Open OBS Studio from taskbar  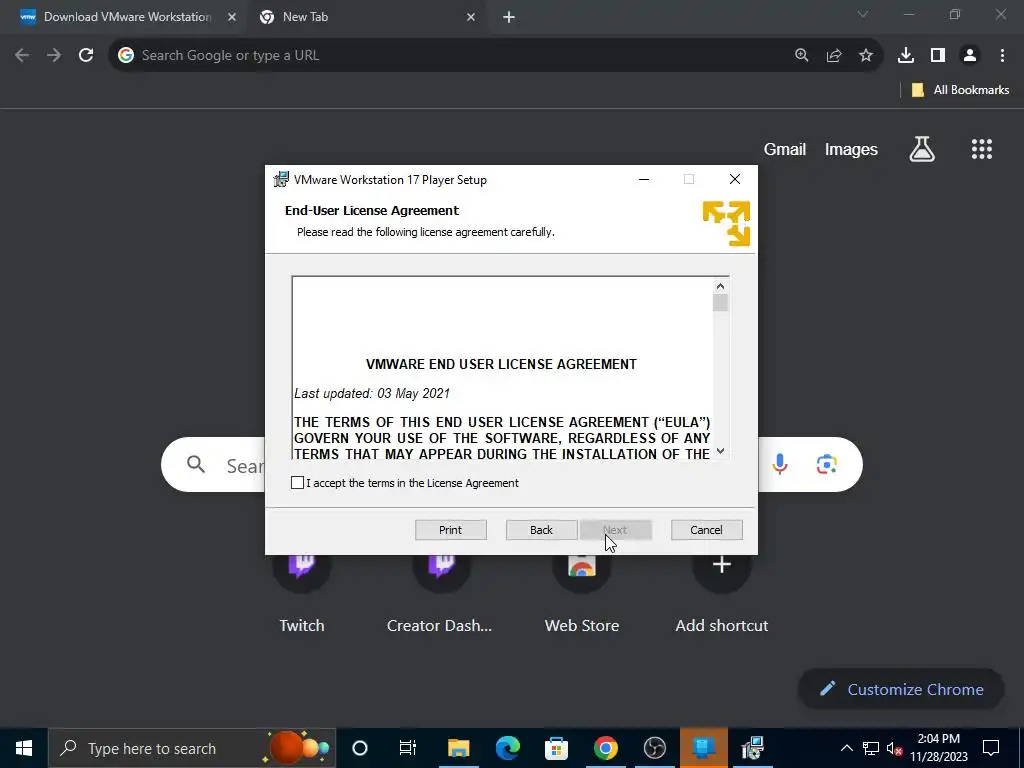(x=654, y=748)
